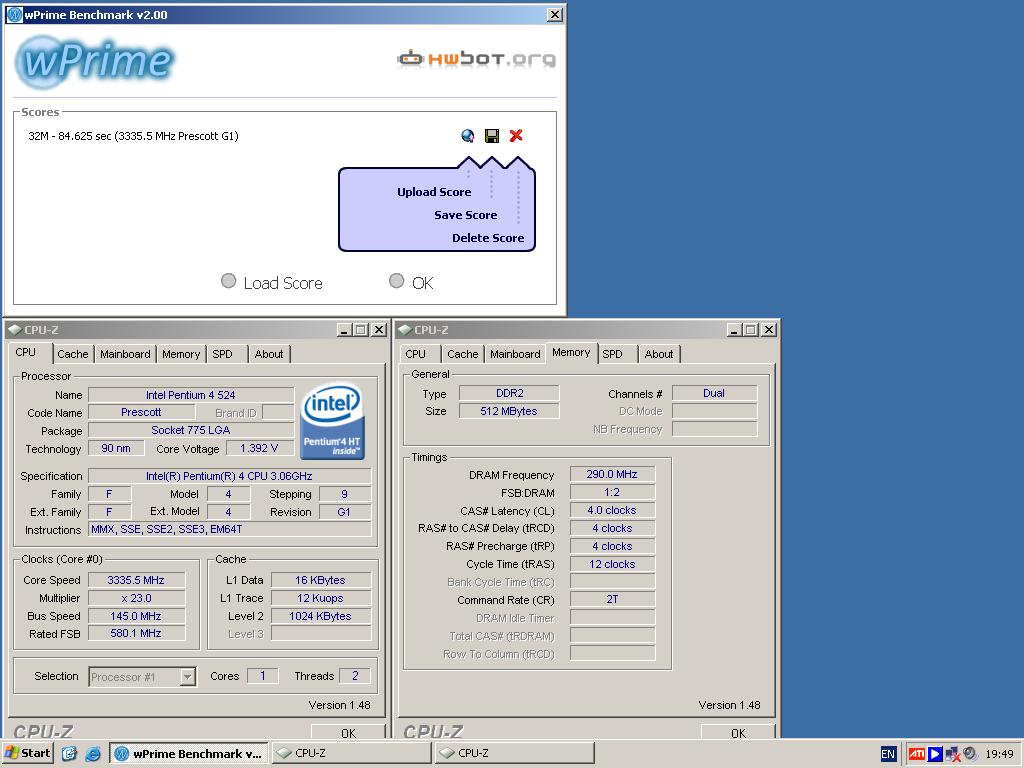Click the Rated FSB 580.1 MHz field
This screenshot has width=1024, height=768.
click(136, 633)
